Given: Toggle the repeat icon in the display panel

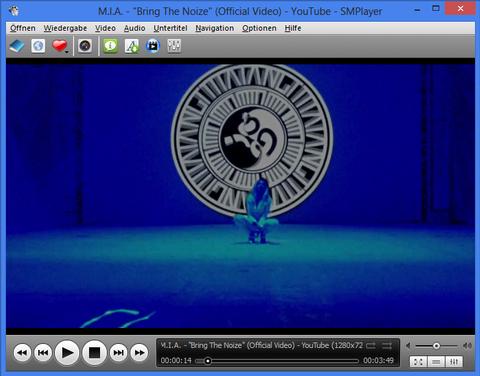Looking at the screenshot, I should tap(371, 346).
